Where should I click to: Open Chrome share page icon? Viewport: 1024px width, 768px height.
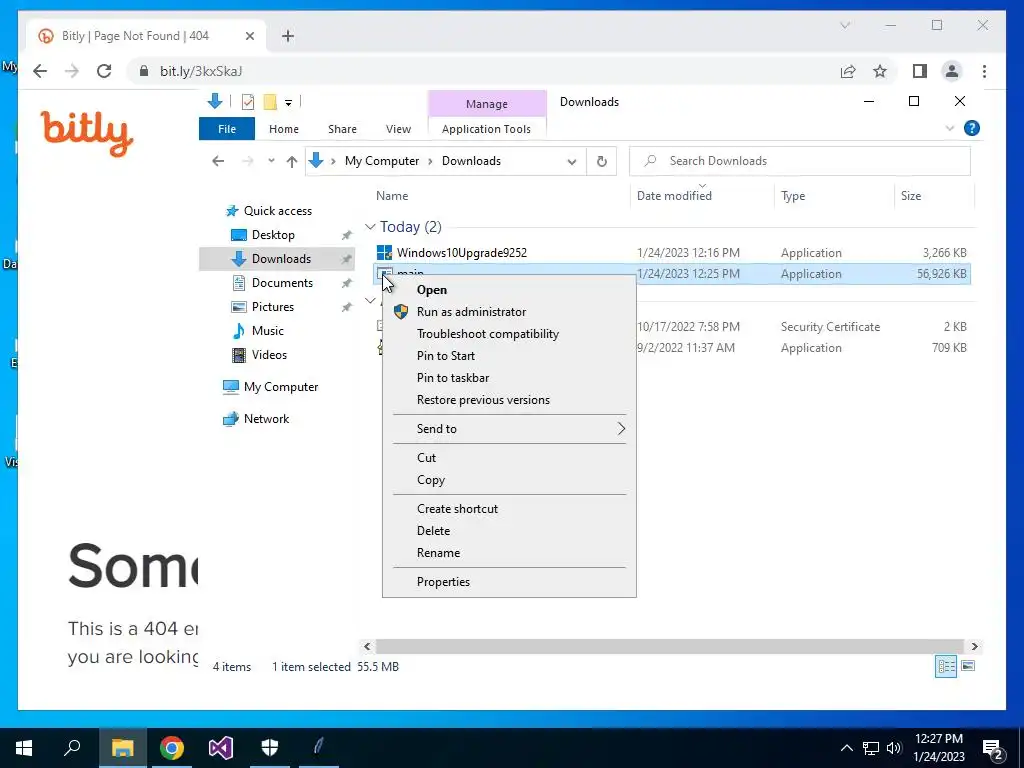click(x=848, y=71)
